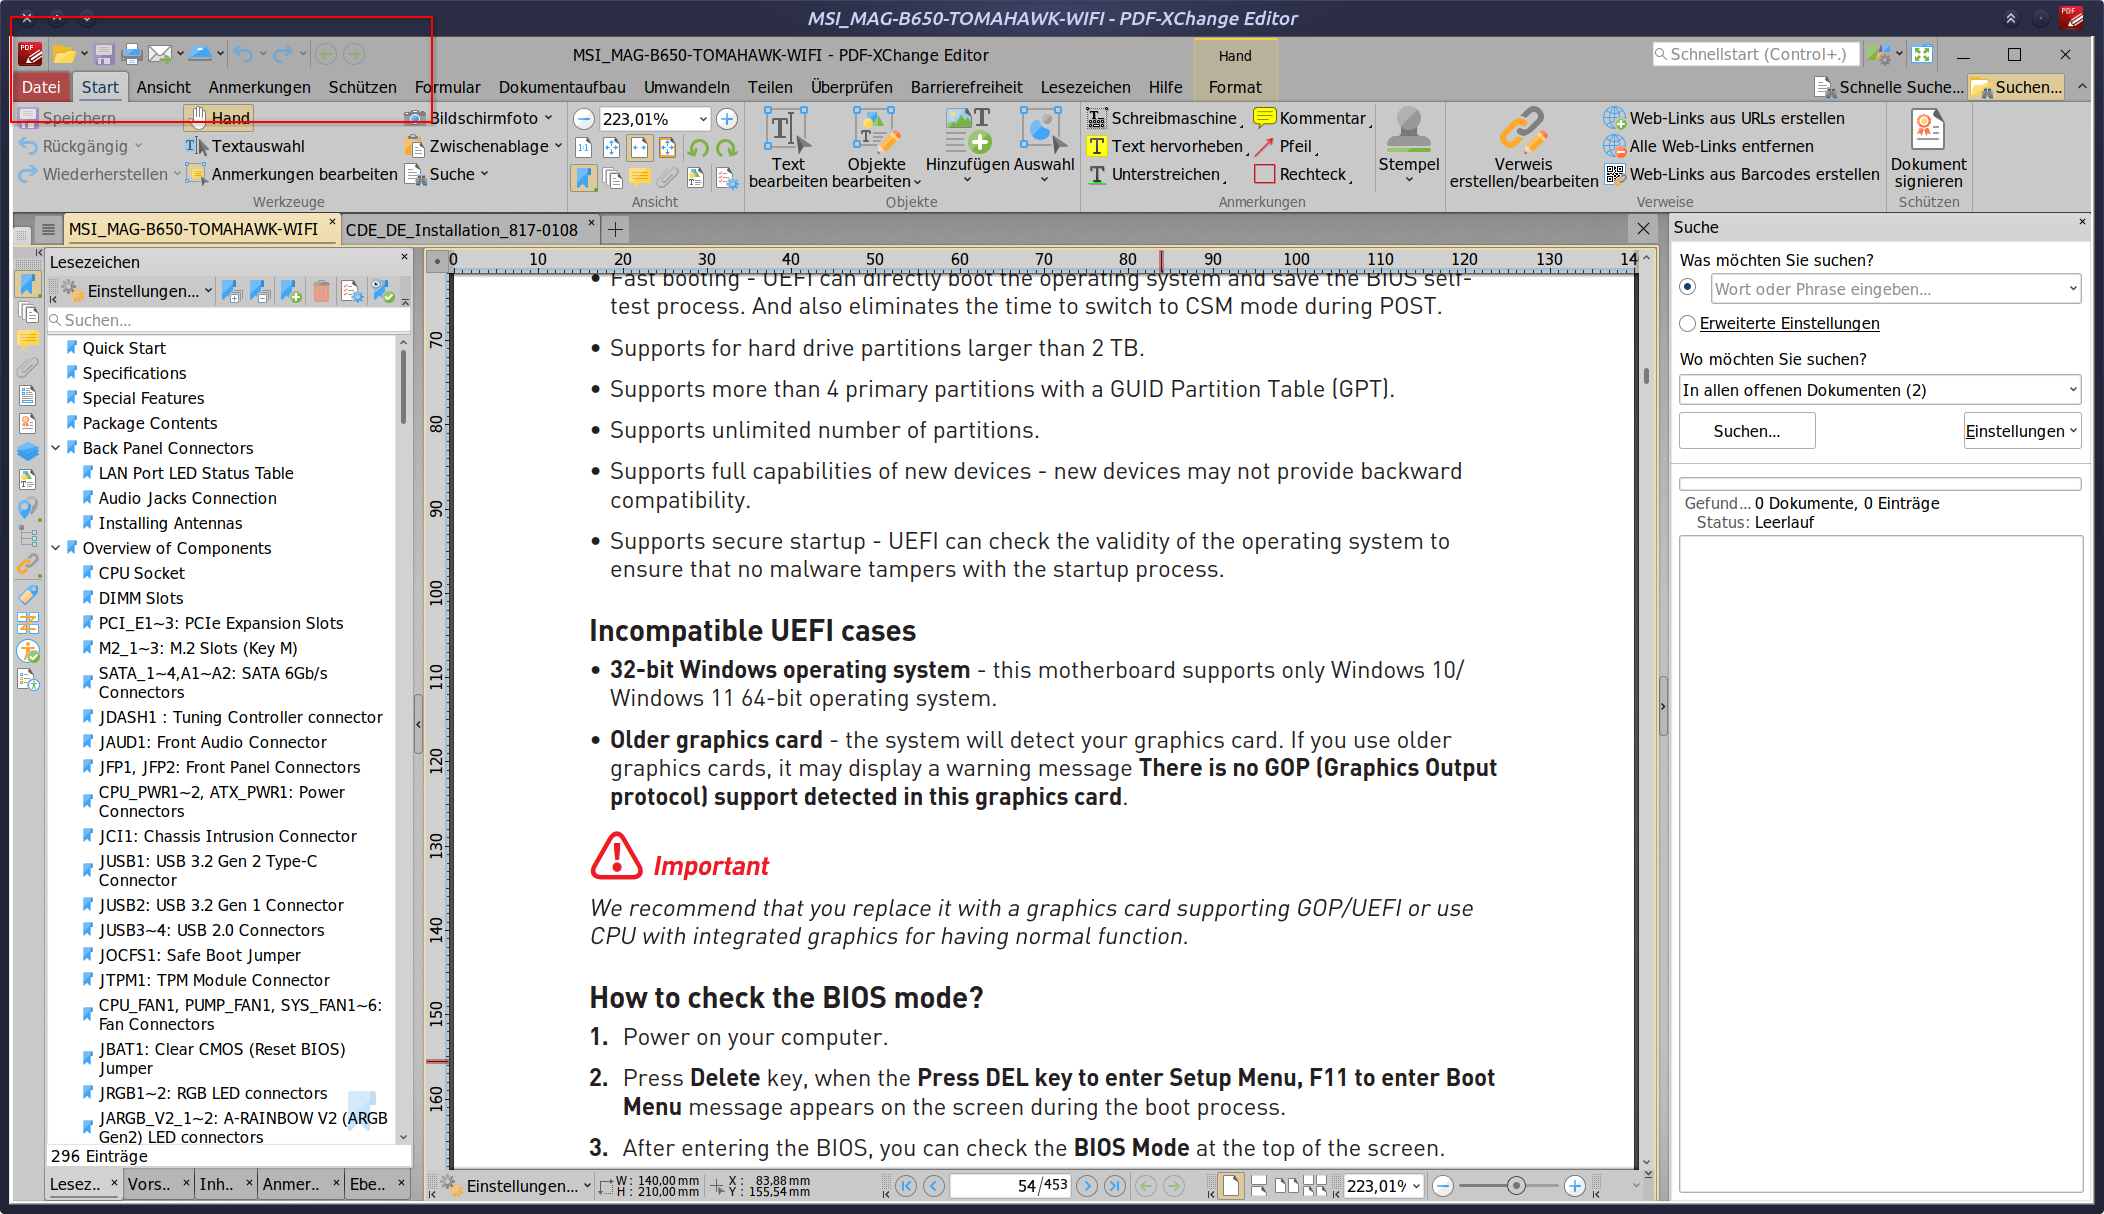Click the Text bearbeiten tool
The width and height of the screenshot is (2104, 1214).
pos(787,147)
